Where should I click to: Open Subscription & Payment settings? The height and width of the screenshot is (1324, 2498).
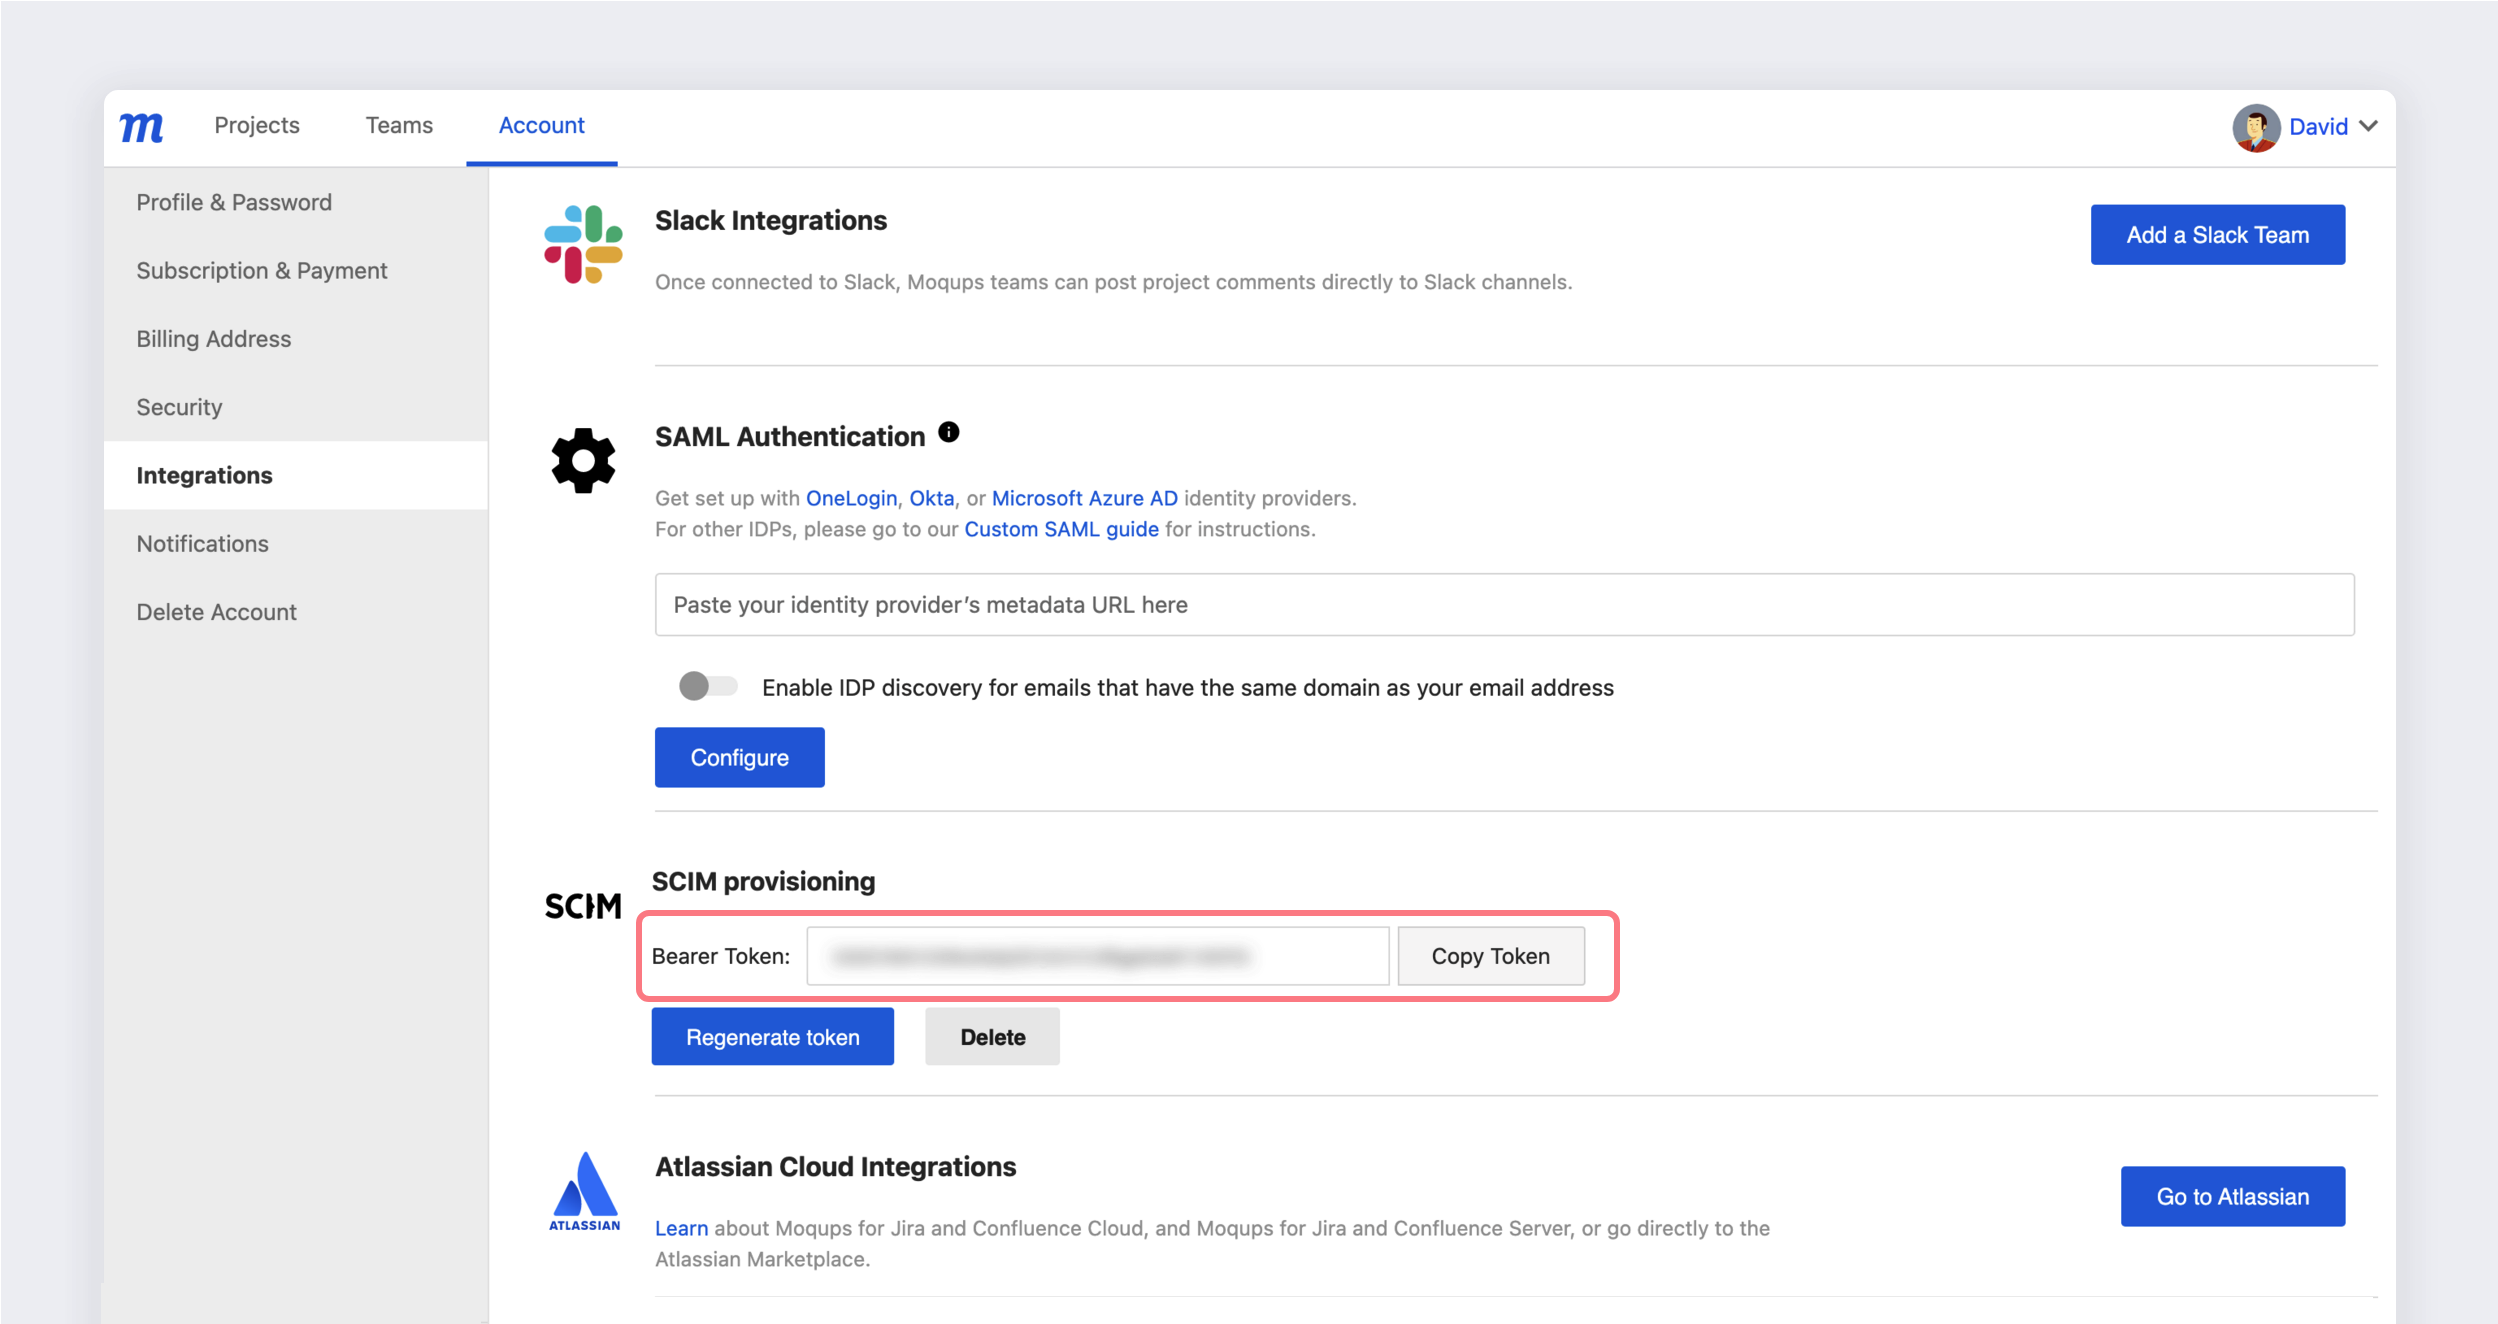click(261, 271)
